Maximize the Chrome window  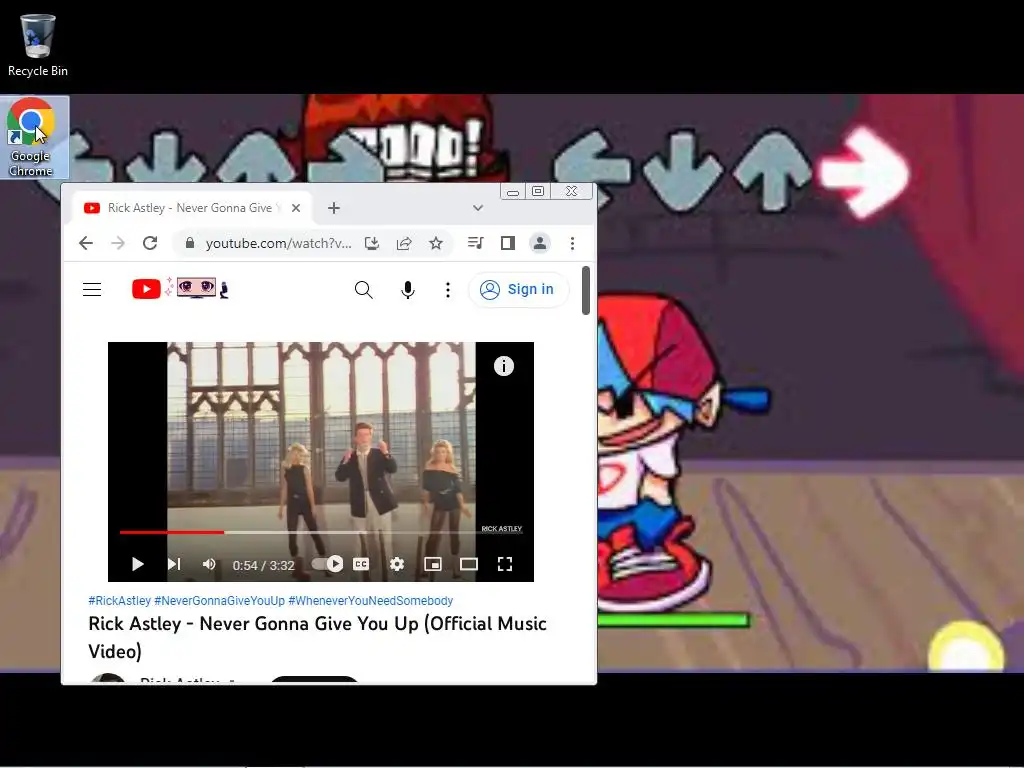tap(538, 191)
